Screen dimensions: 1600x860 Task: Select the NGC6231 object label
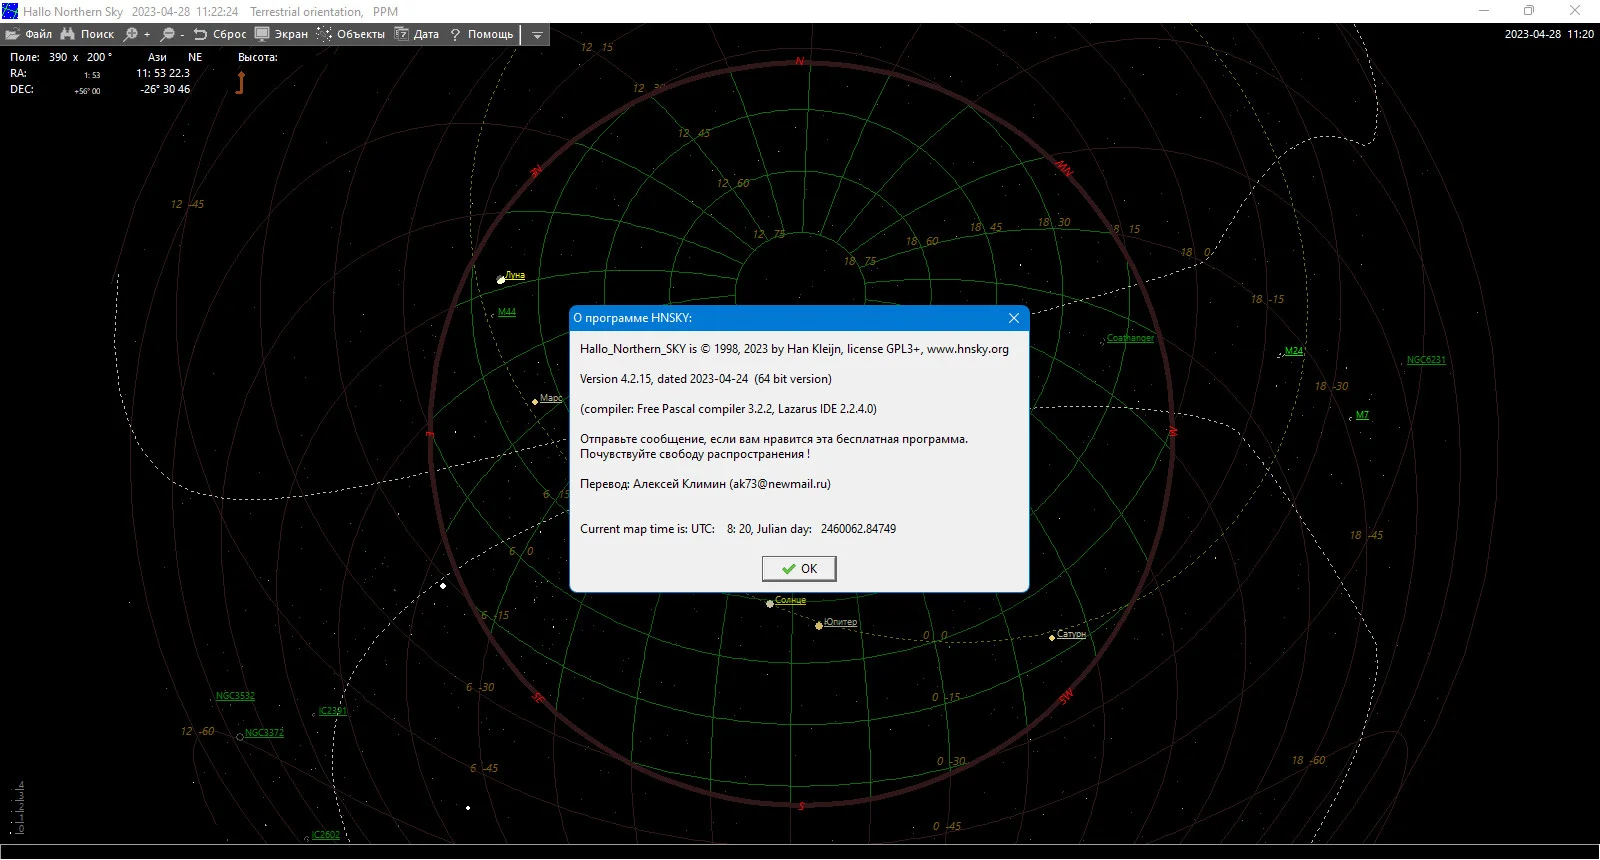1426,360
